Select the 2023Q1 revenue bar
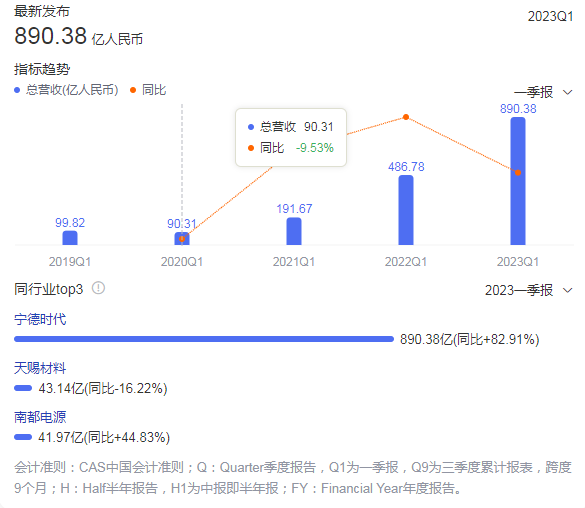 [518, 181]
